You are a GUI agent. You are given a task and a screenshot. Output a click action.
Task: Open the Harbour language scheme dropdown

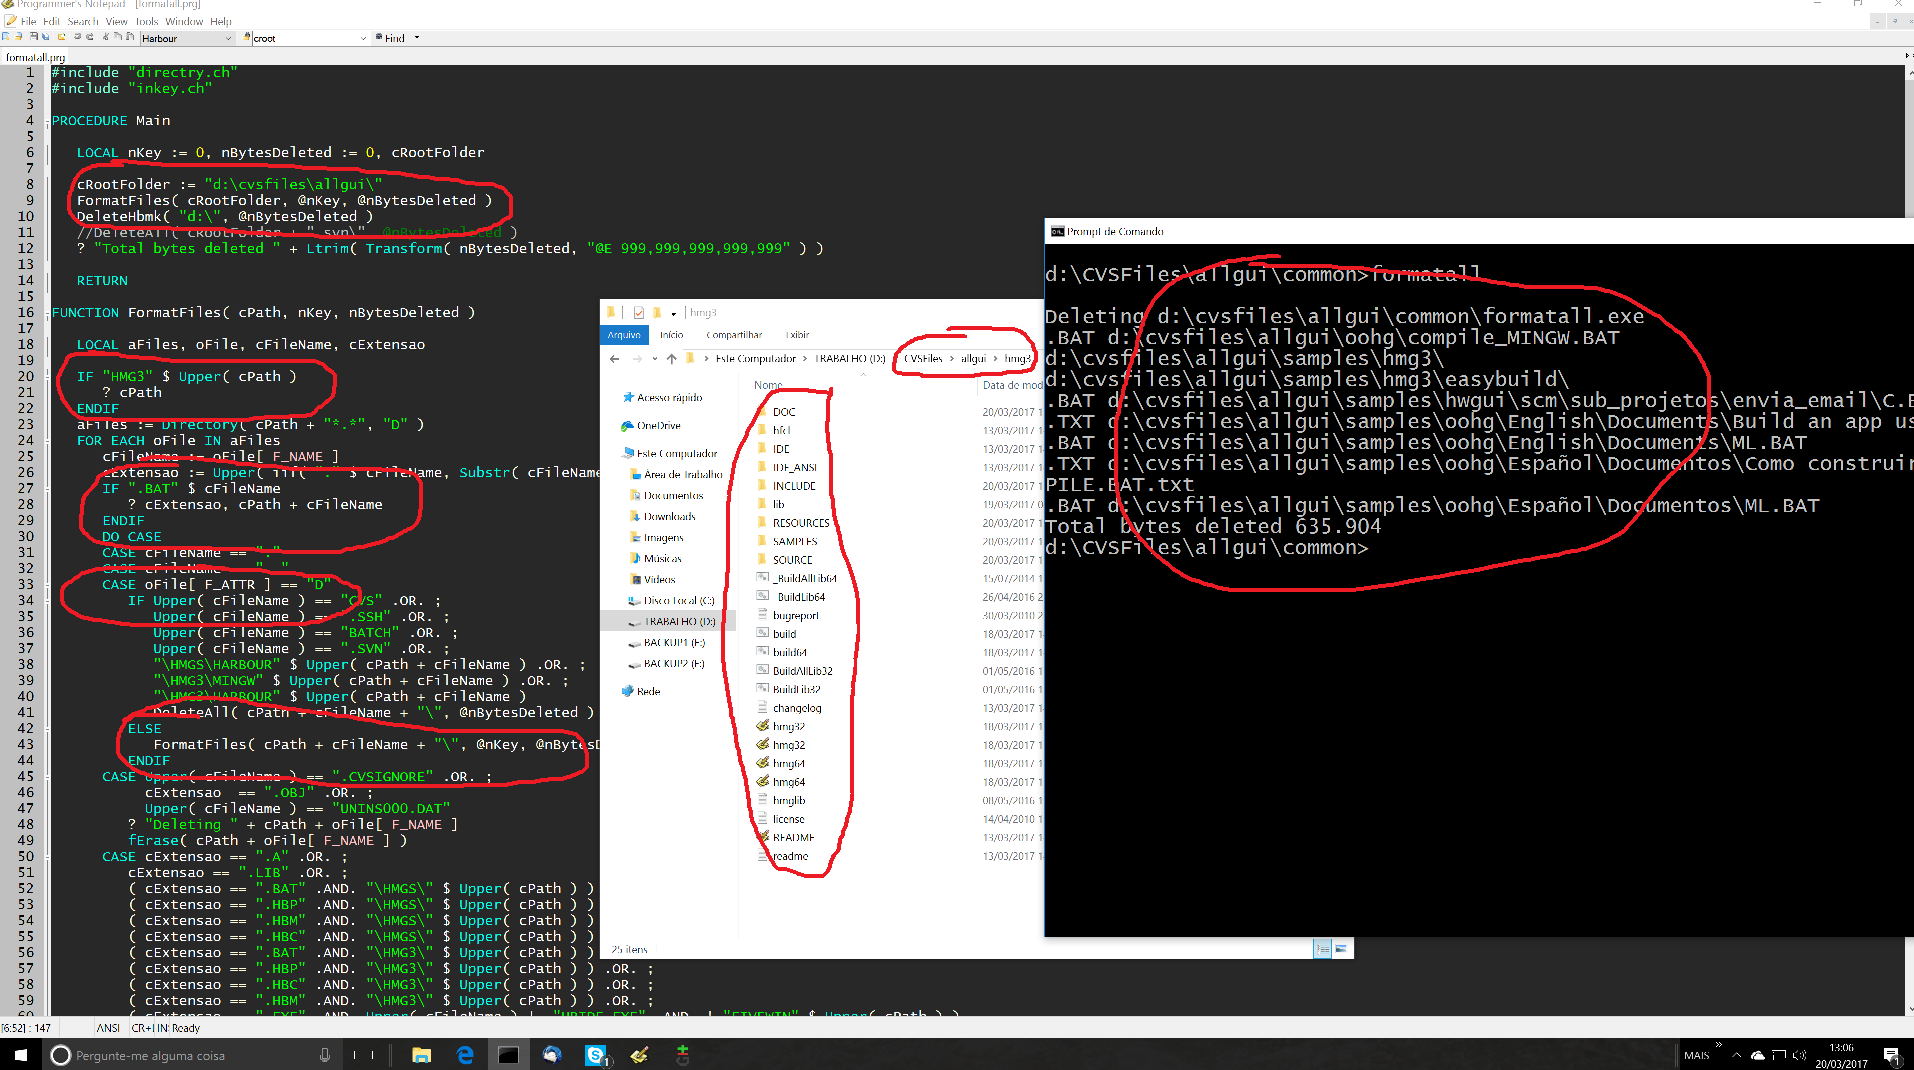[228, 38]
